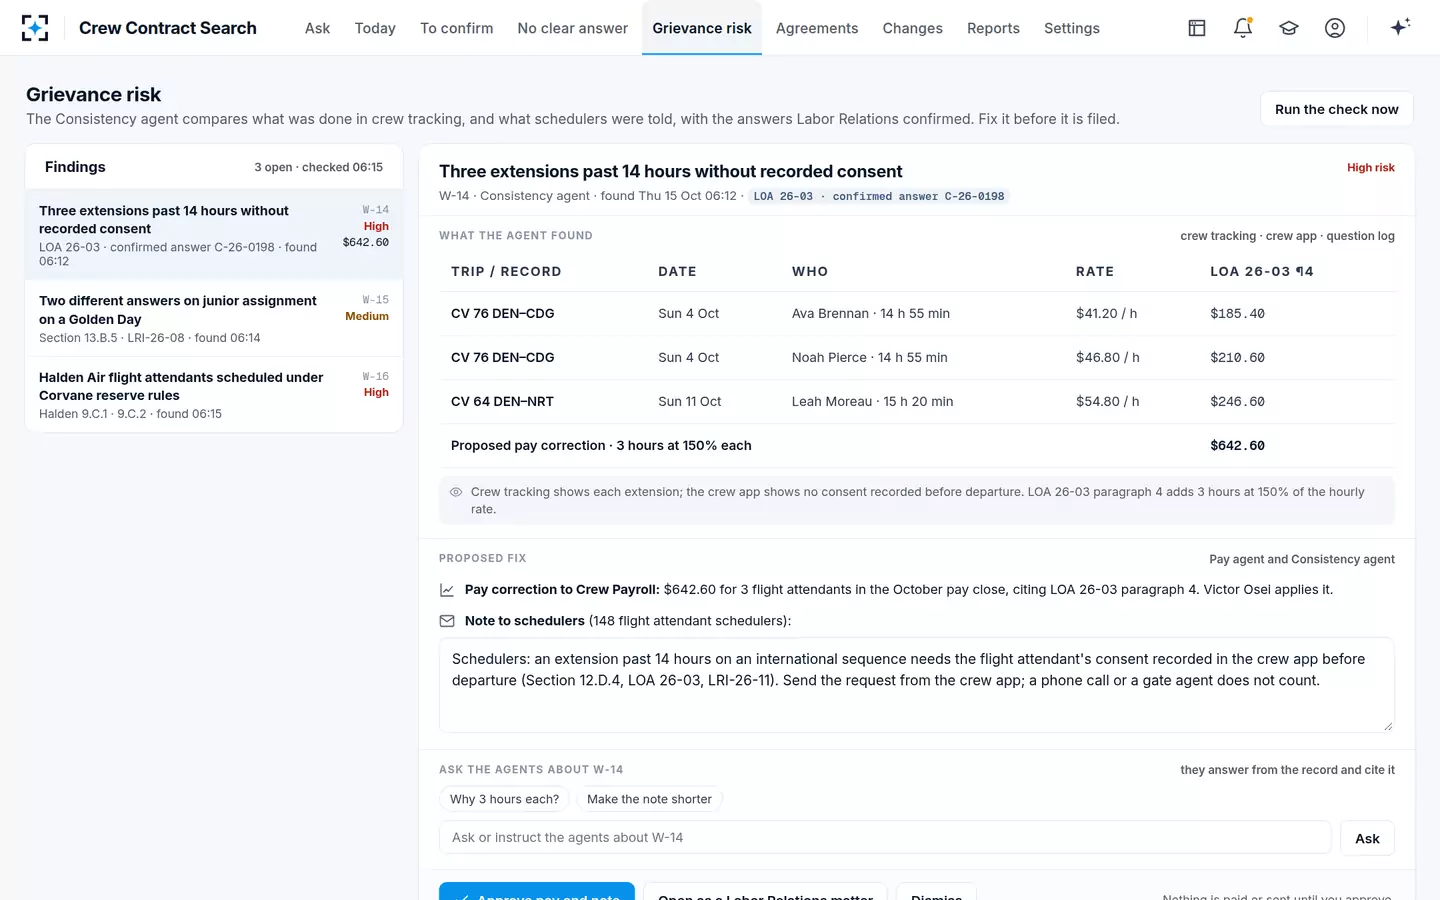Select the No clear answer tab
This screenshot has height=900, width=1440.
pyautogui.click(x=573, y=28)
